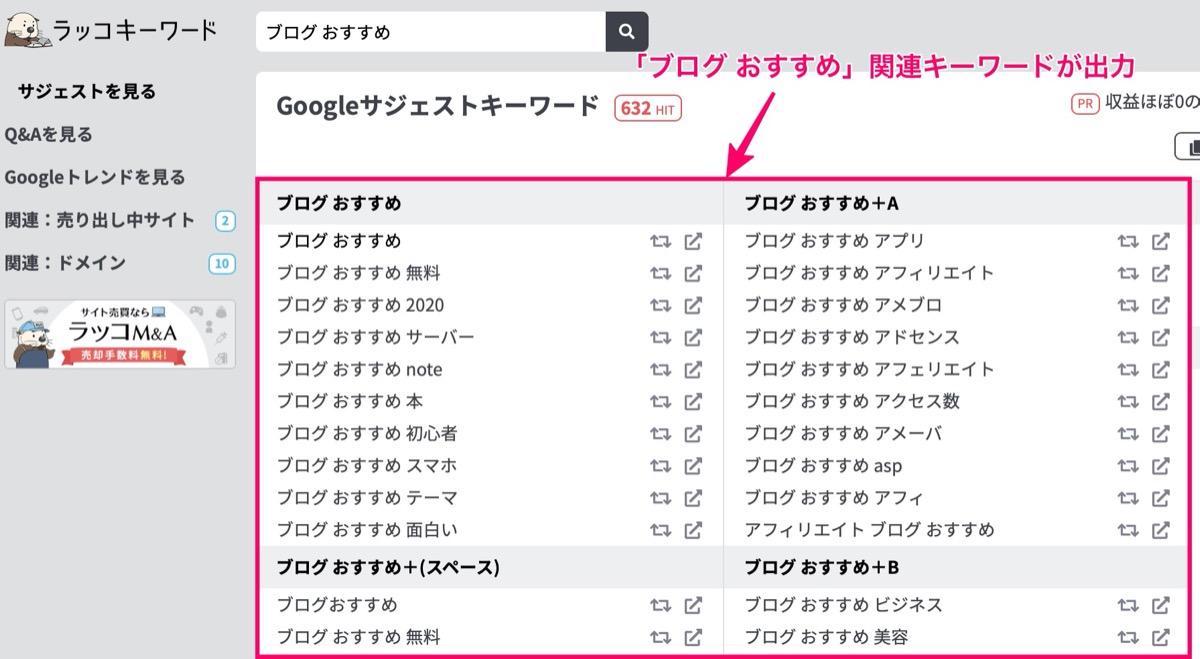Re-search icon for ブログ おすすめ asp
The width and height of the screenshot is (1200, 659).
pos(1128,465)
